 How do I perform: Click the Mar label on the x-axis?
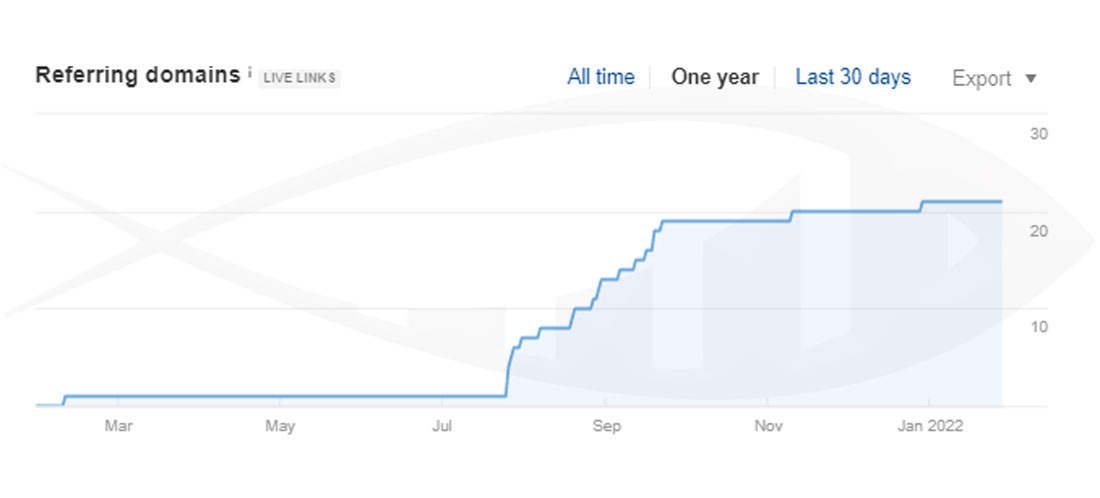[x=118, y=427]
